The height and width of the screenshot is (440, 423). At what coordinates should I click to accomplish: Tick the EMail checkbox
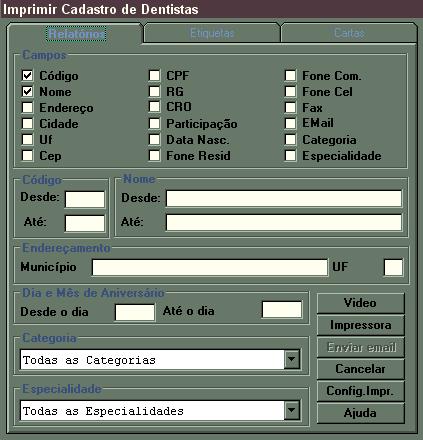(290, 123)
